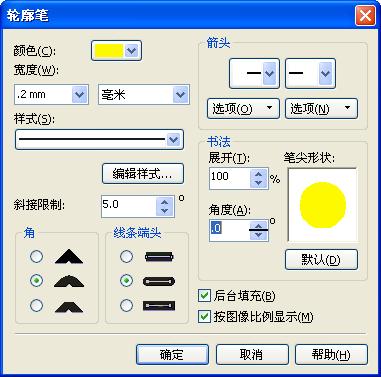Open the end arrowhead selector
This screenshot has width=381, height=377.
(x=310, y=73)
